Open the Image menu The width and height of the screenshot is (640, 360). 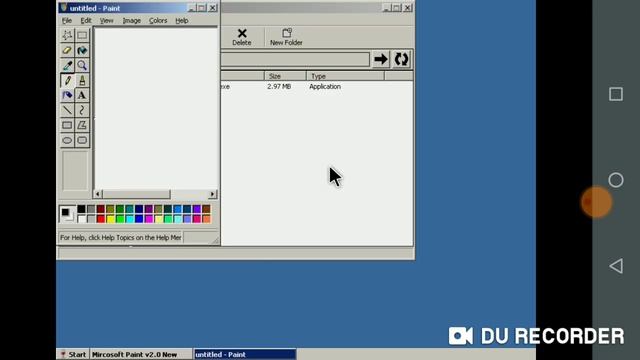131,20
